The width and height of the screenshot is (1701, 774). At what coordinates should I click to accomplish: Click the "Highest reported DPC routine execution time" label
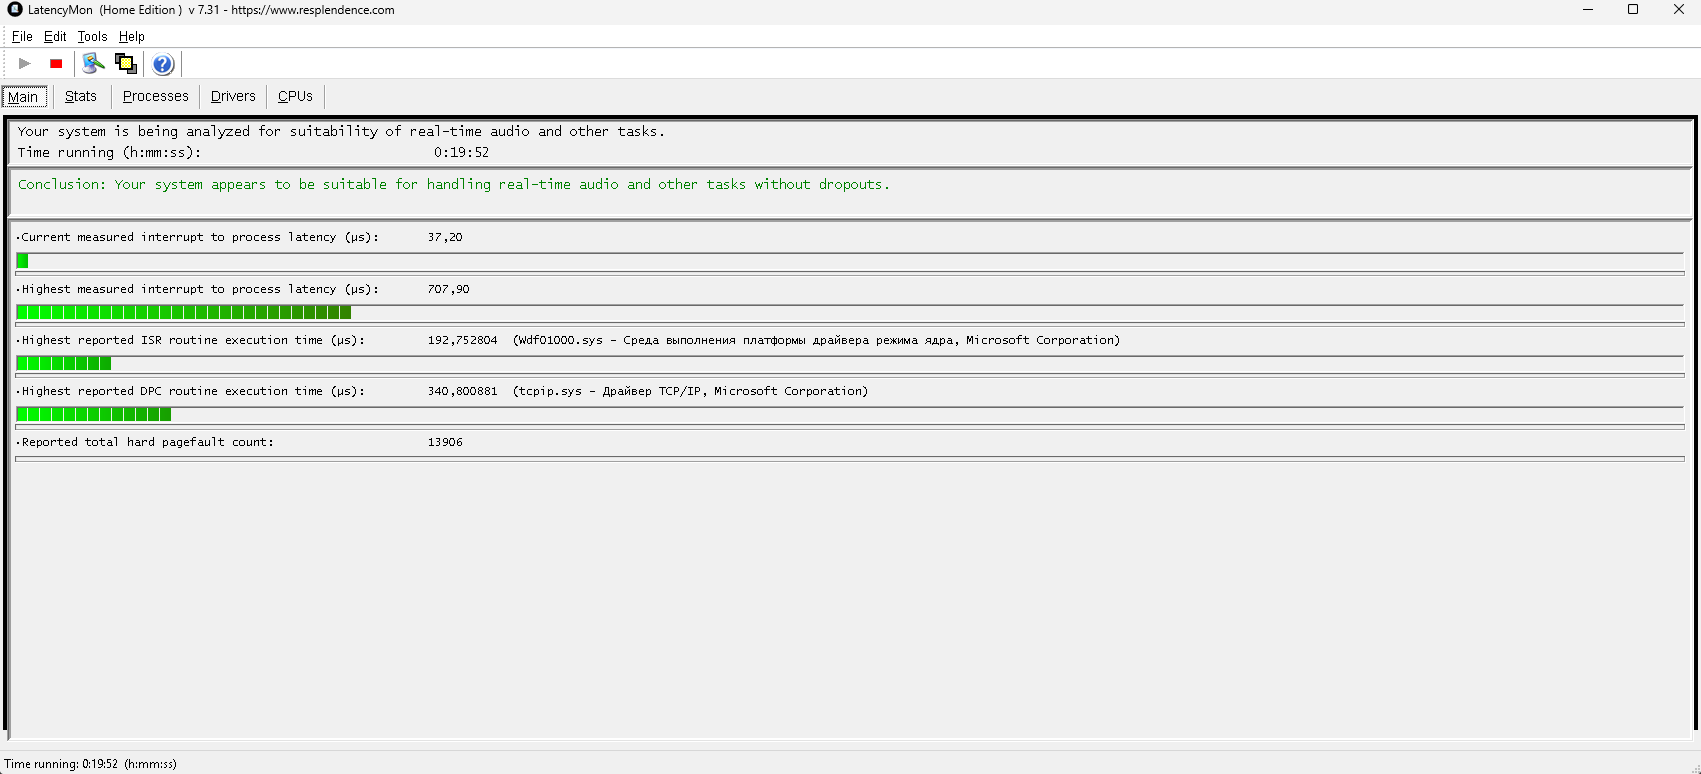coord(191,392)
